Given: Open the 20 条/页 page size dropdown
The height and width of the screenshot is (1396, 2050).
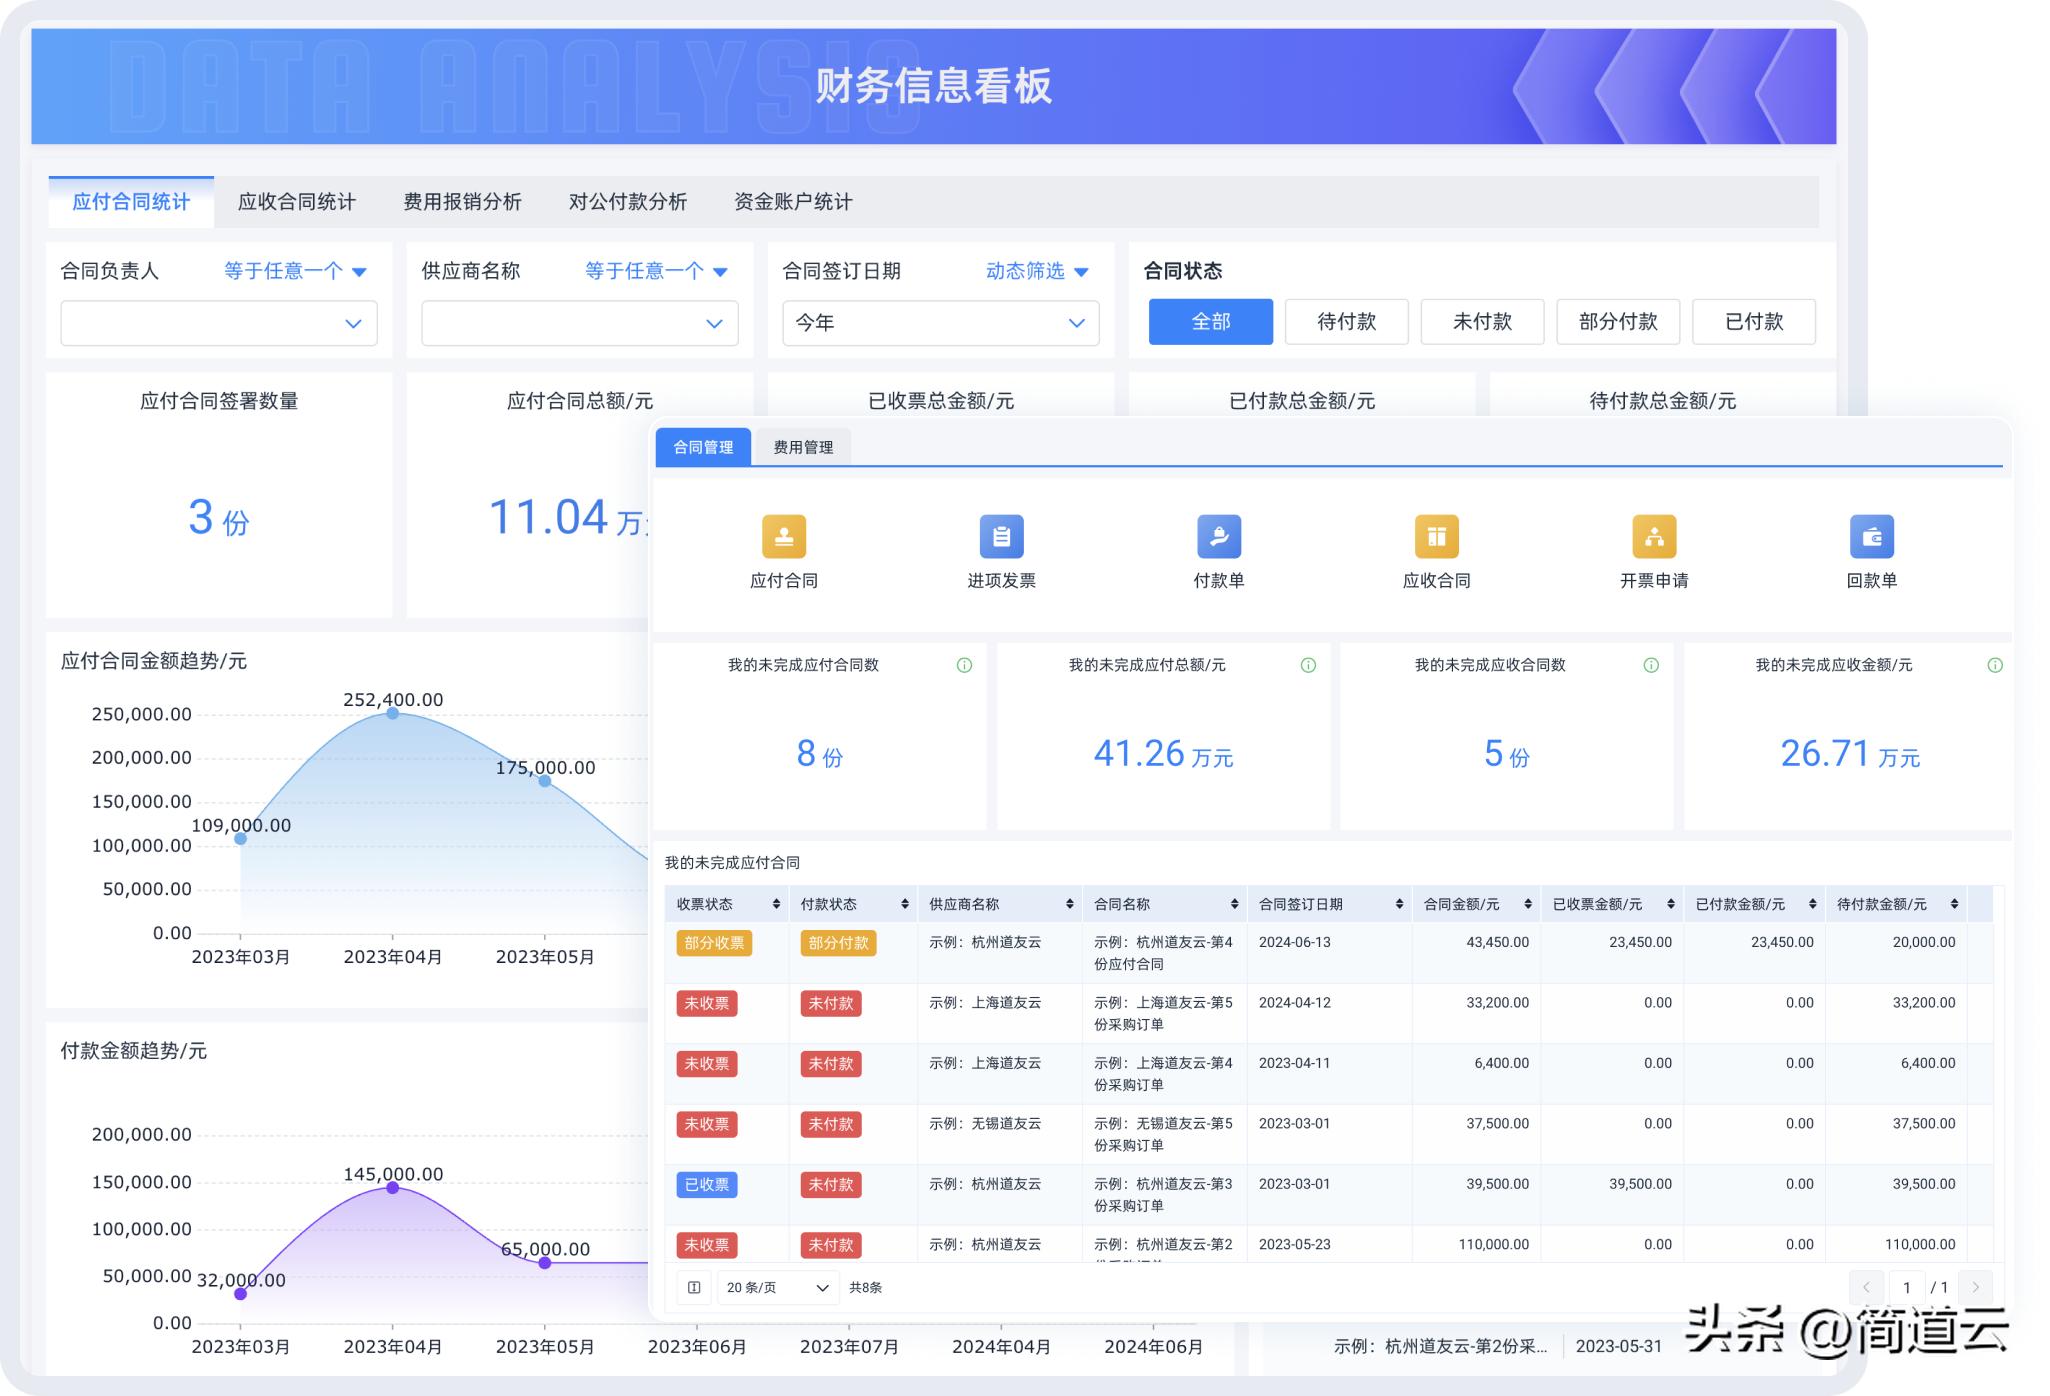Looking at the screenshot, I should click(777, 1288).
